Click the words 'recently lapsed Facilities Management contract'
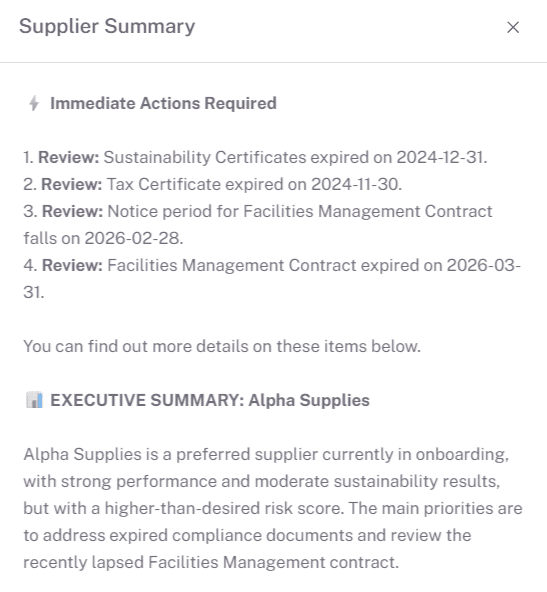 pos(209,562)
